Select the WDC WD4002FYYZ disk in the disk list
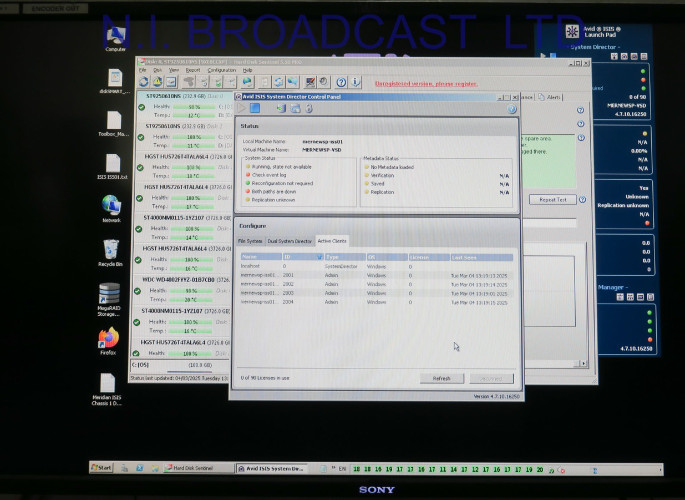Viewport: 685px width, 500px height. [181, 290]
